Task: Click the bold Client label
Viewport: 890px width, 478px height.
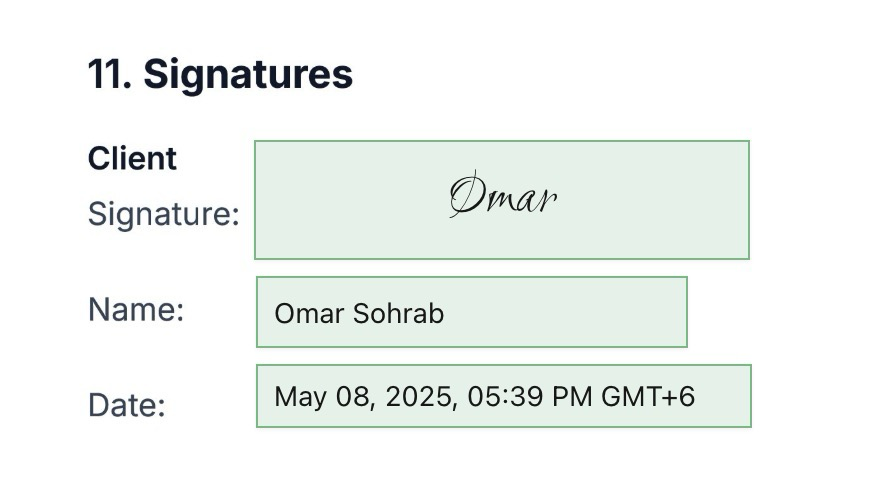Action: 132,158
